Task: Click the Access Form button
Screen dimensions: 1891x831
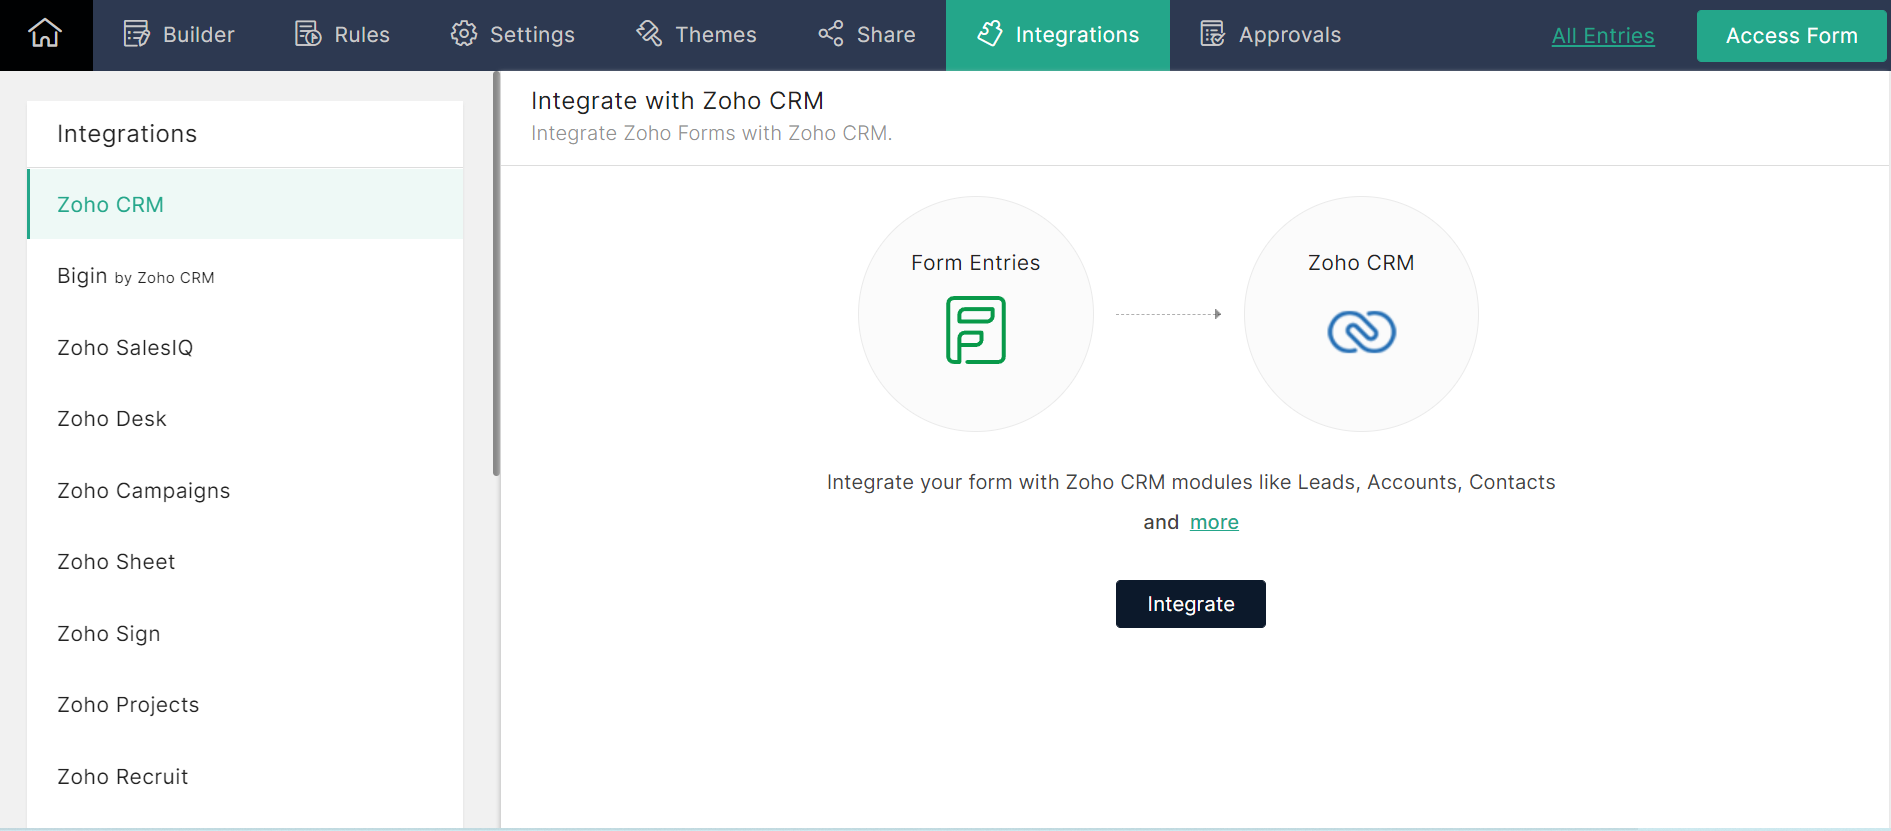Action: [1791, 36]
